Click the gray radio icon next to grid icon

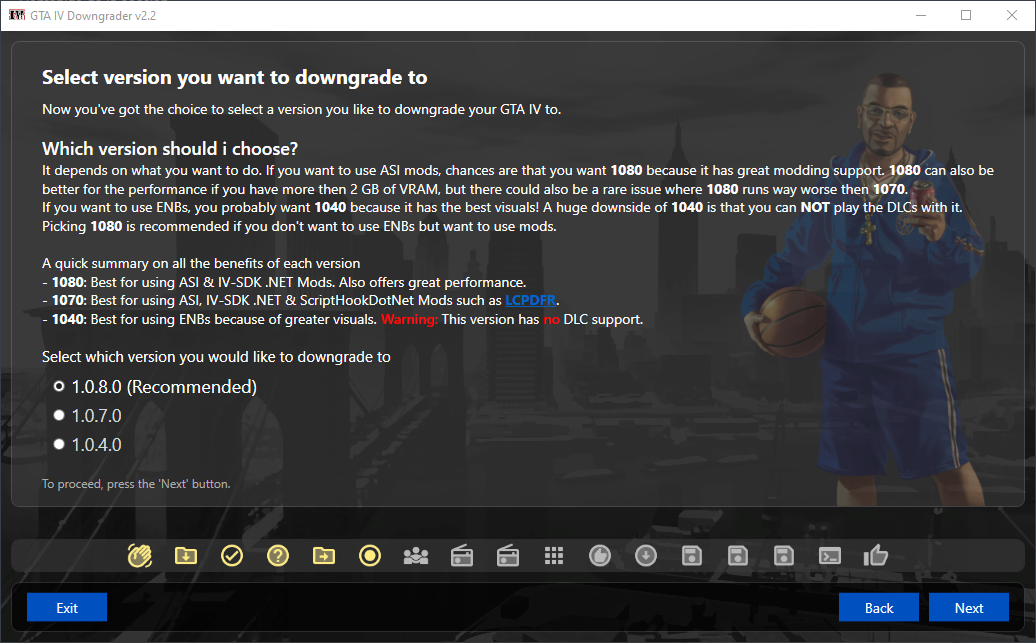pos(508,556)
